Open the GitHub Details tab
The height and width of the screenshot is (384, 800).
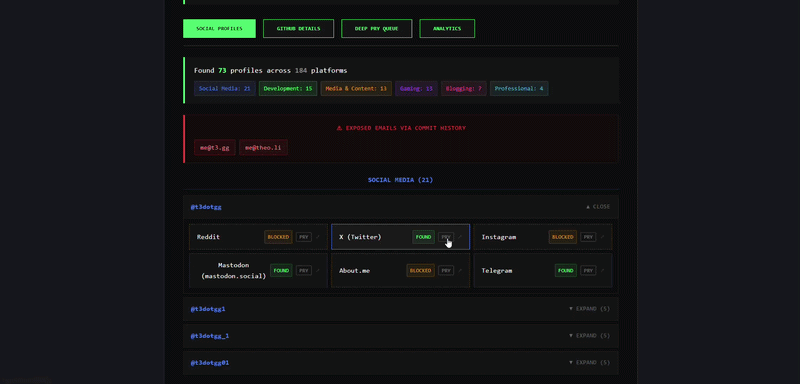point(298,29)
